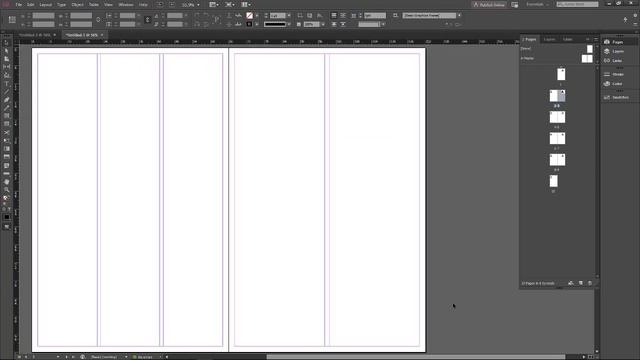
Task: Select the Type tool
Action: pyautogui.click(x=7, y=84)
